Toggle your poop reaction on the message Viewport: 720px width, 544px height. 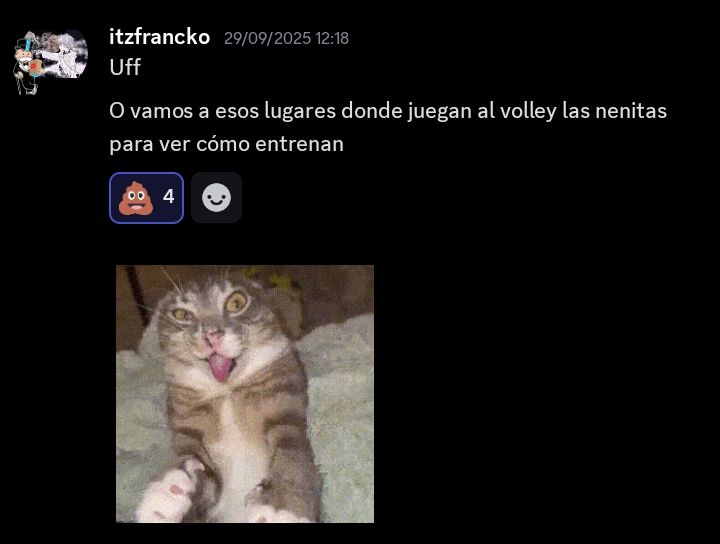(x=146, y=198)
